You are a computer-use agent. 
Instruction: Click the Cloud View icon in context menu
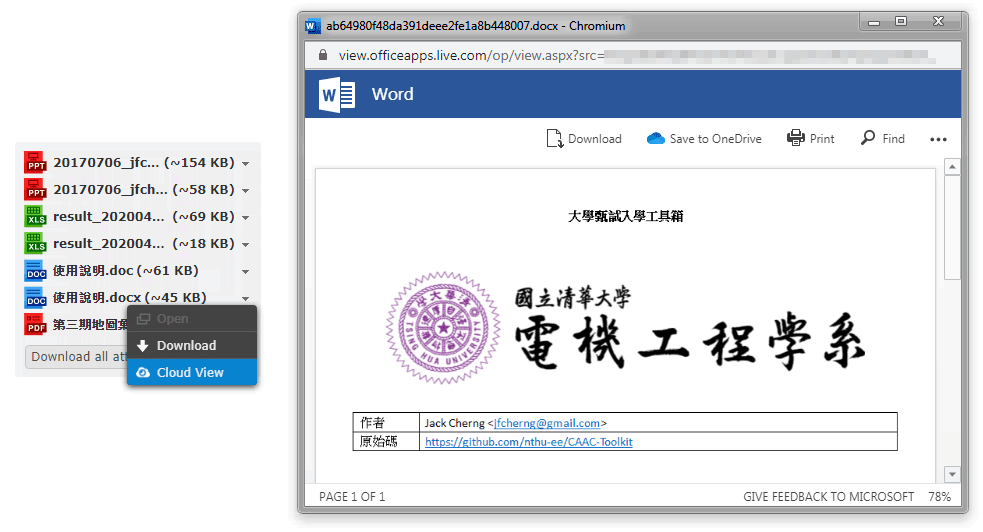coord(143,372)
